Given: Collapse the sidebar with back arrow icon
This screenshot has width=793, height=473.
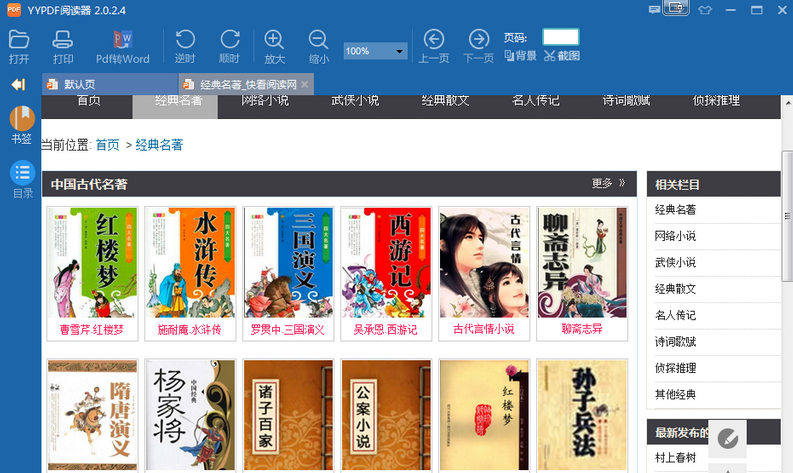Looking at the screenshot, I should [19, 84].
